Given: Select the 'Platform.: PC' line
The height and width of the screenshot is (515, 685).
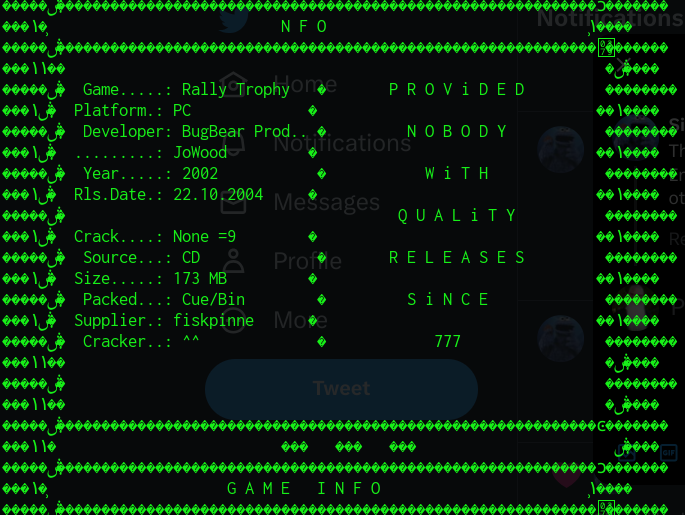Looking at the screenshot, I should (132, 111).
